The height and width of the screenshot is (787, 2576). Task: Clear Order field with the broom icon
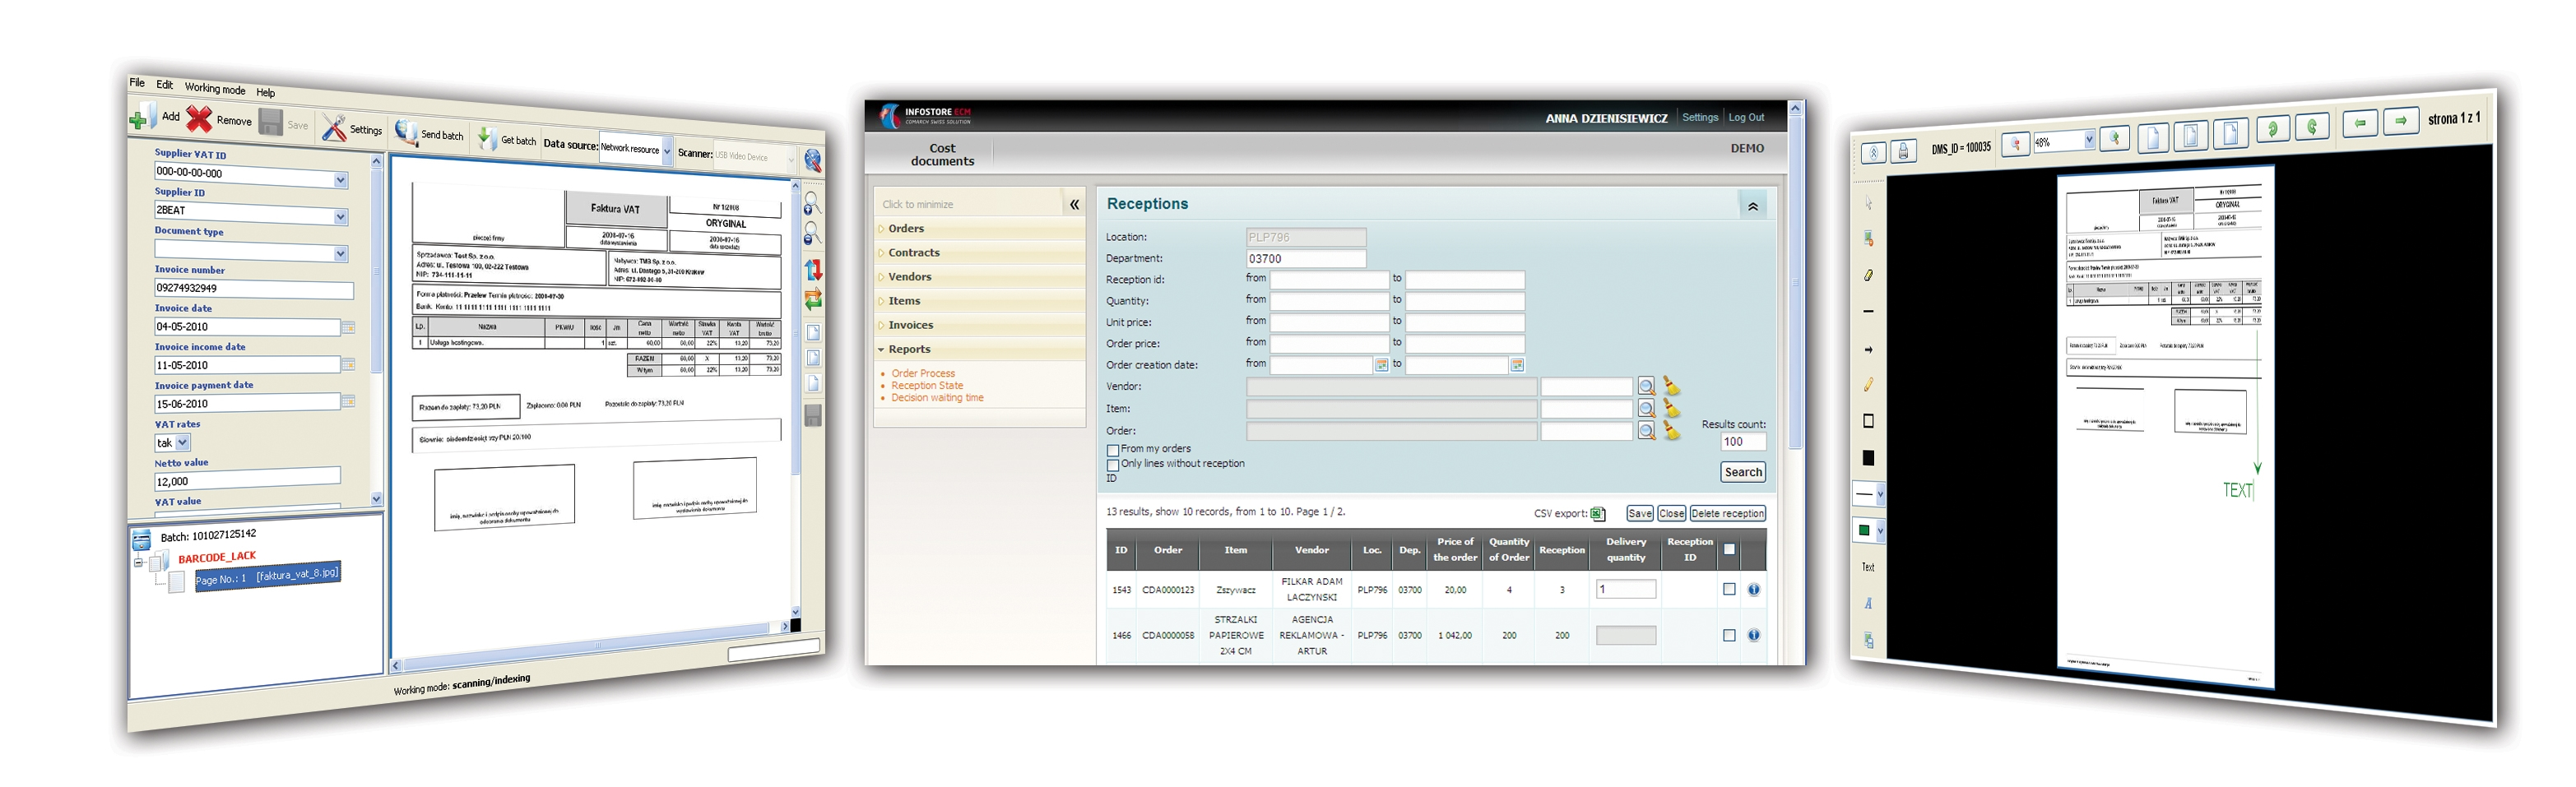coord(1670,430)
